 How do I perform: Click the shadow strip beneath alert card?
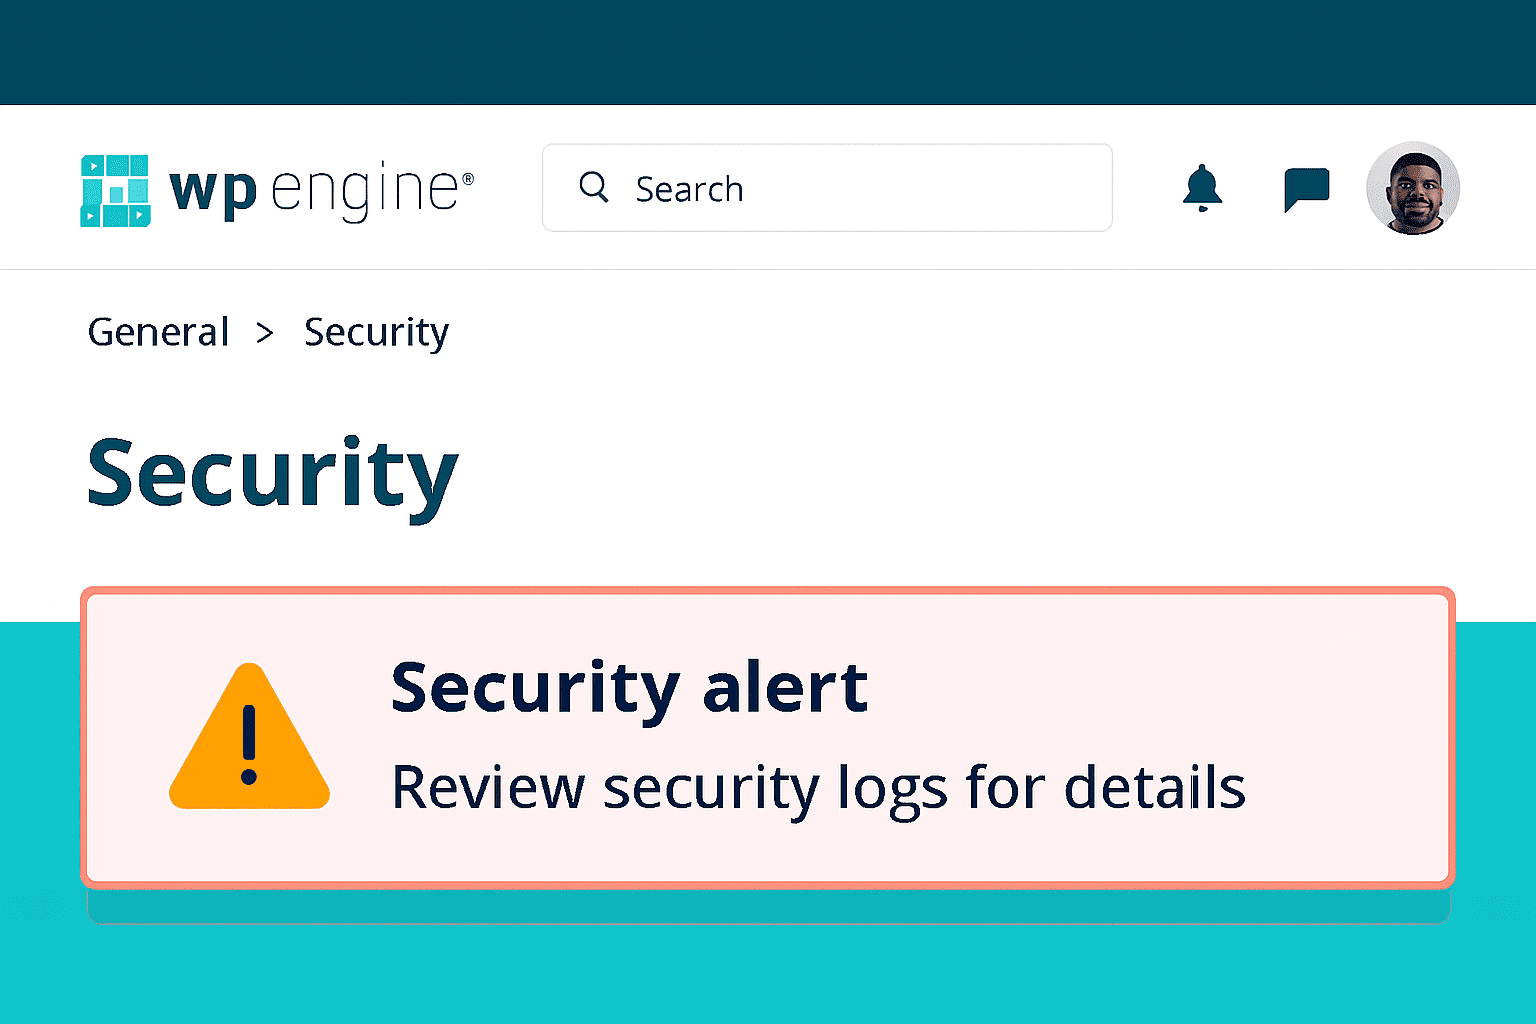tap(768, 906)
